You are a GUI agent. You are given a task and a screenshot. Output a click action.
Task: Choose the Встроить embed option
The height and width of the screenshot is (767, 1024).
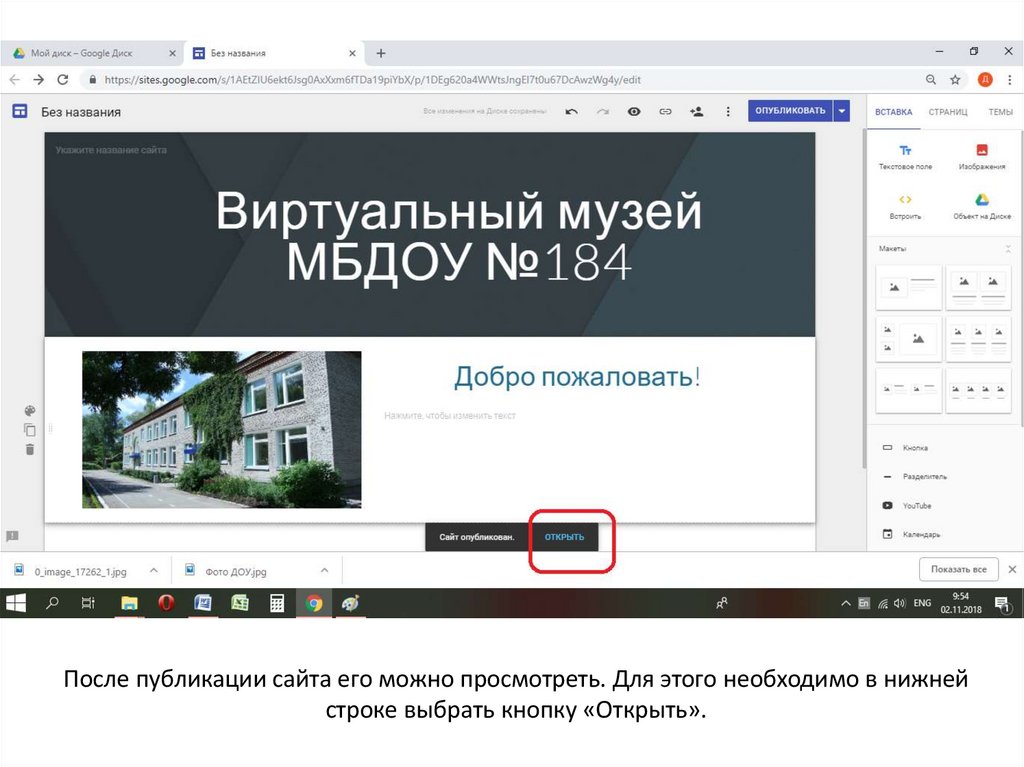tap(905, 206)
